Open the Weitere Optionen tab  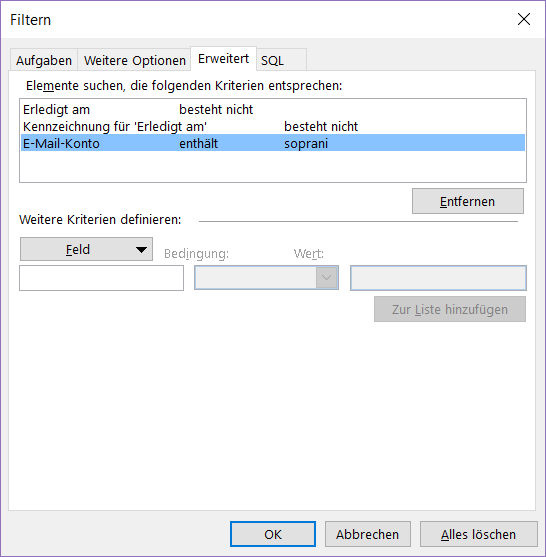tap(135, 60)
